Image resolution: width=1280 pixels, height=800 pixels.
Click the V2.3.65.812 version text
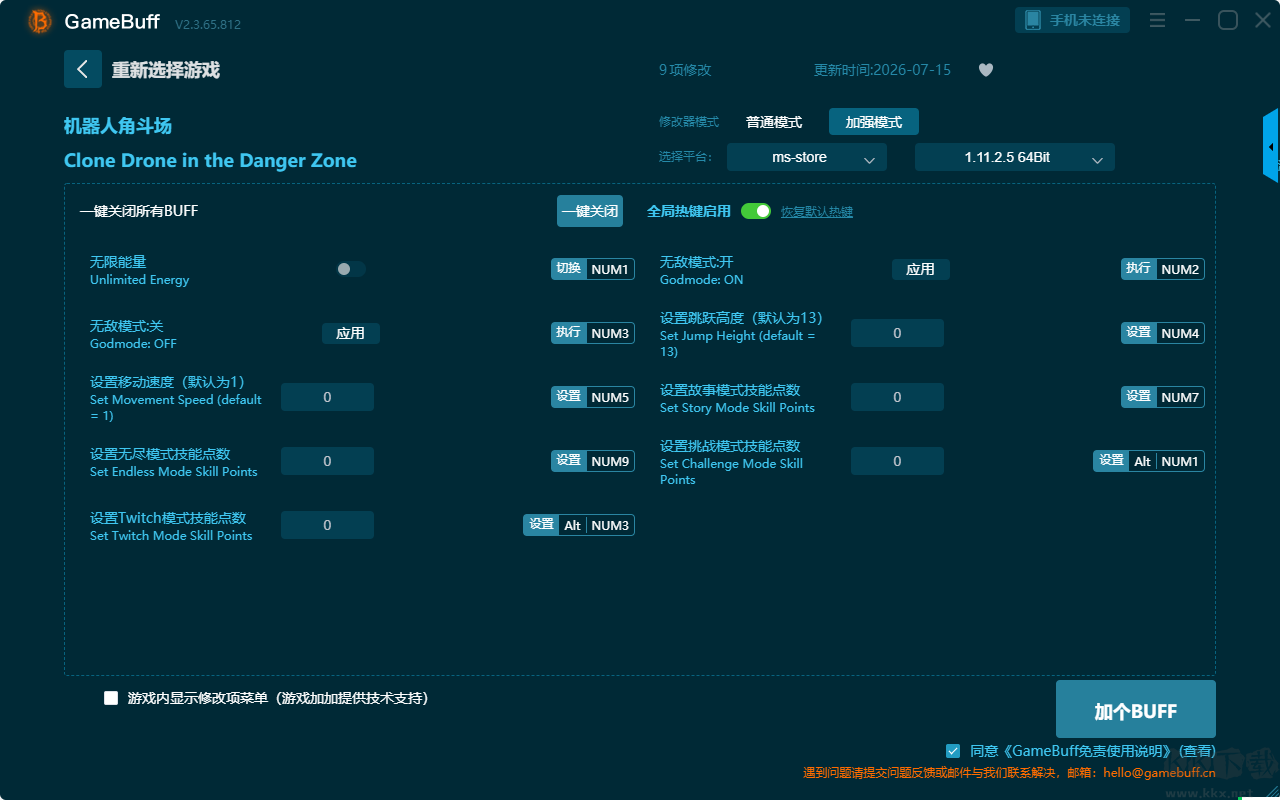click(x=208, y=24)
